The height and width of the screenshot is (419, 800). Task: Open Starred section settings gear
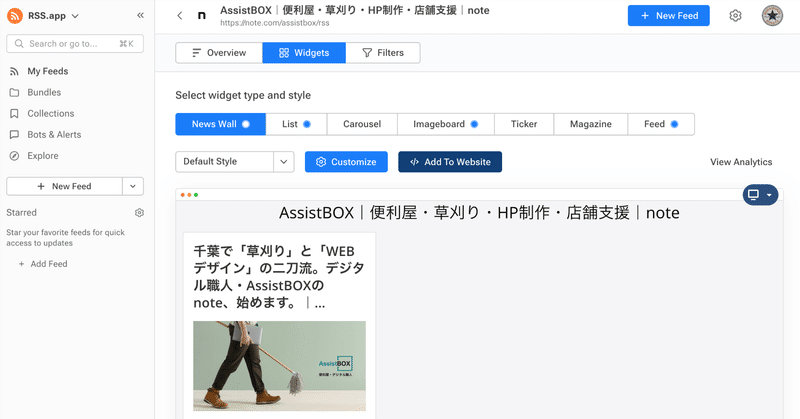tap(139, 212)
